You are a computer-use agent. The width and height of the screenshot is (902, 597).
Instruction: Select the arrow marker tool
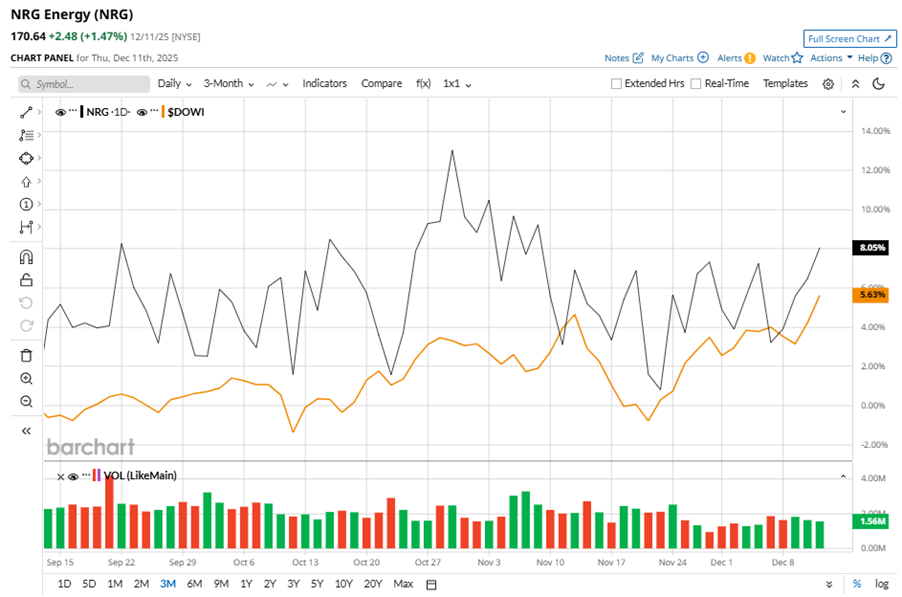[x=26, y=182]
